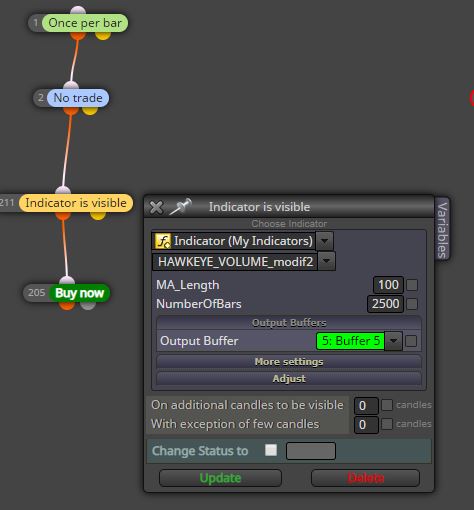
Task: Click yellow output connector under Indicator is visible block
Action: point(98,215)
